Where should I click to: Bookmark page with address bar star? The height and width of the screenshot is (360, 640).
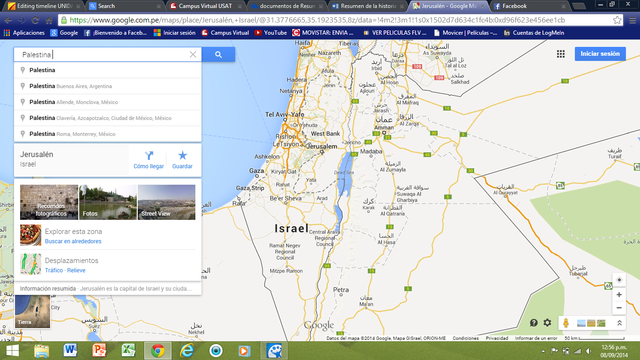click(617, 20)
